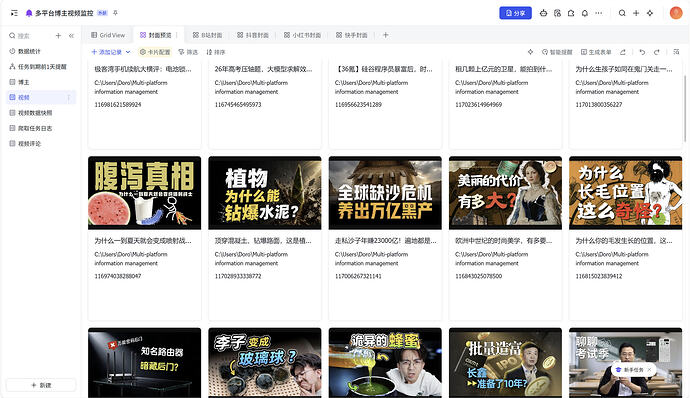The image size is (690, 398).
Task: Click the pin icon beside the base title
Action: [x=115, y=13]
